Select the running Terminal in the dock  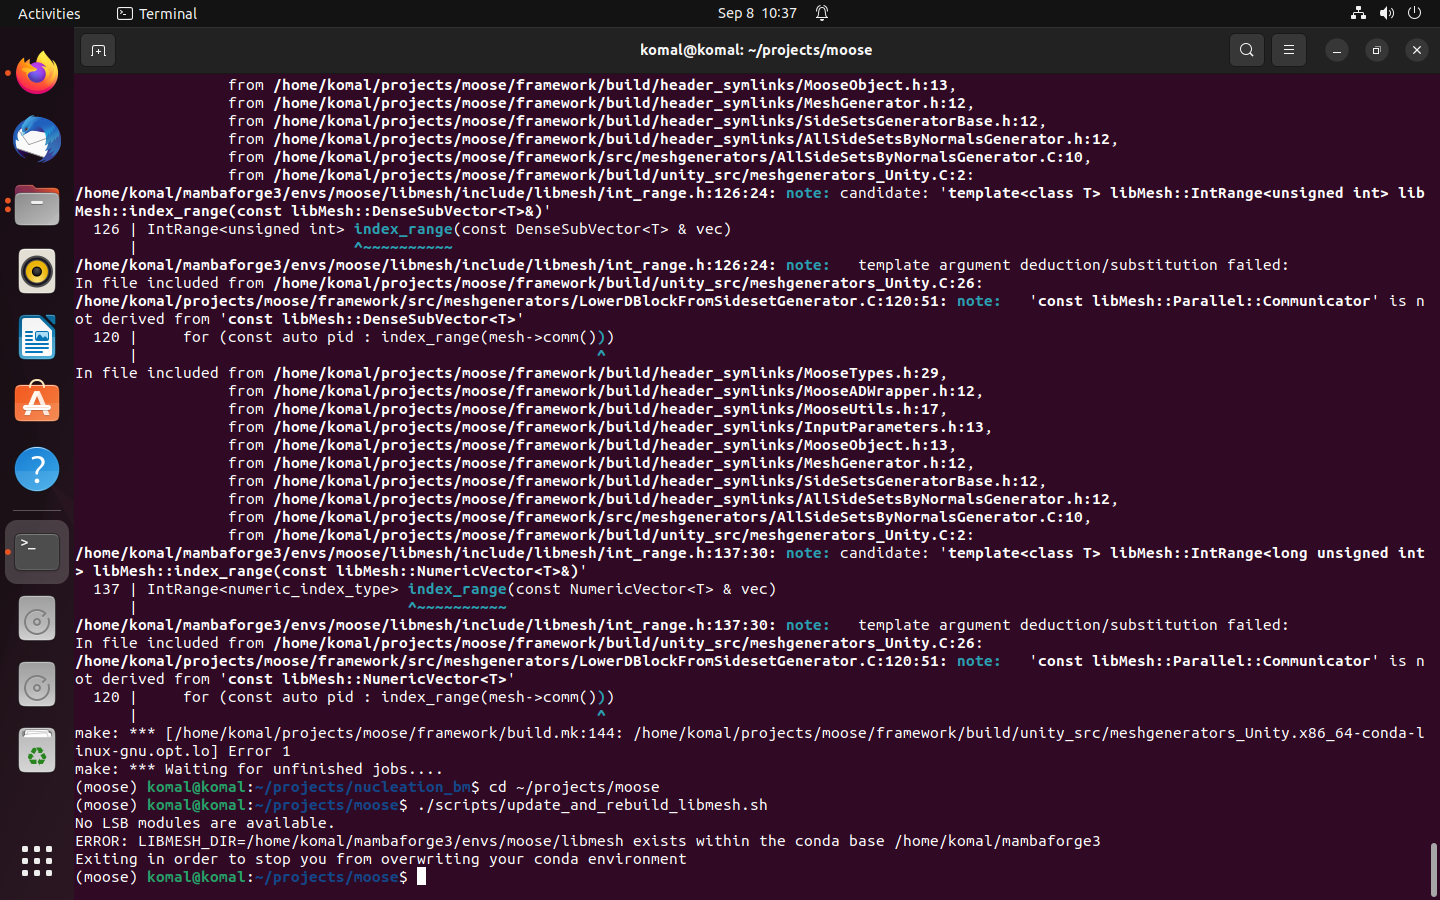[36, 551]
